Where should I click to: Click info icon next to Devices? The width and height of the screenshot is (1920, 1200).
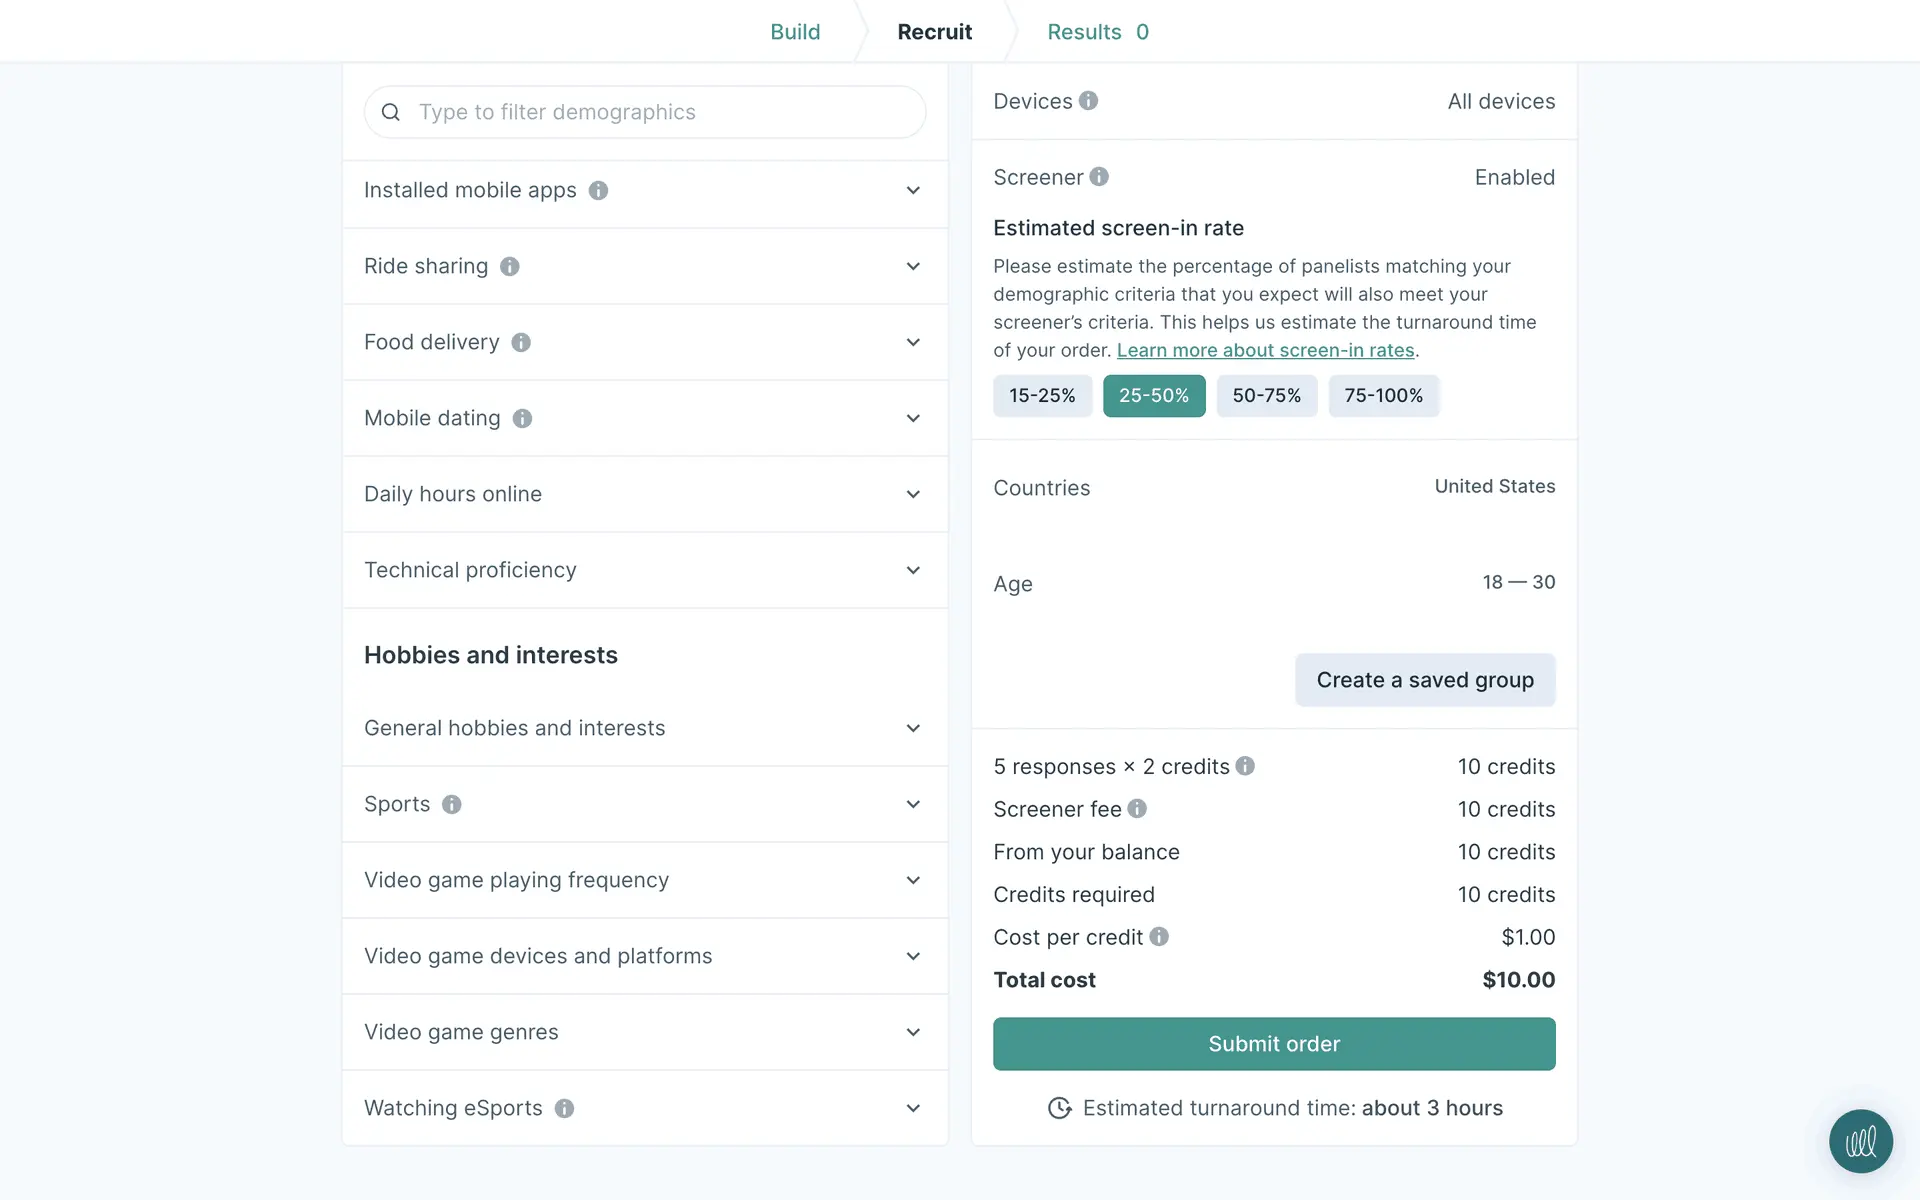pos(1089,101)
